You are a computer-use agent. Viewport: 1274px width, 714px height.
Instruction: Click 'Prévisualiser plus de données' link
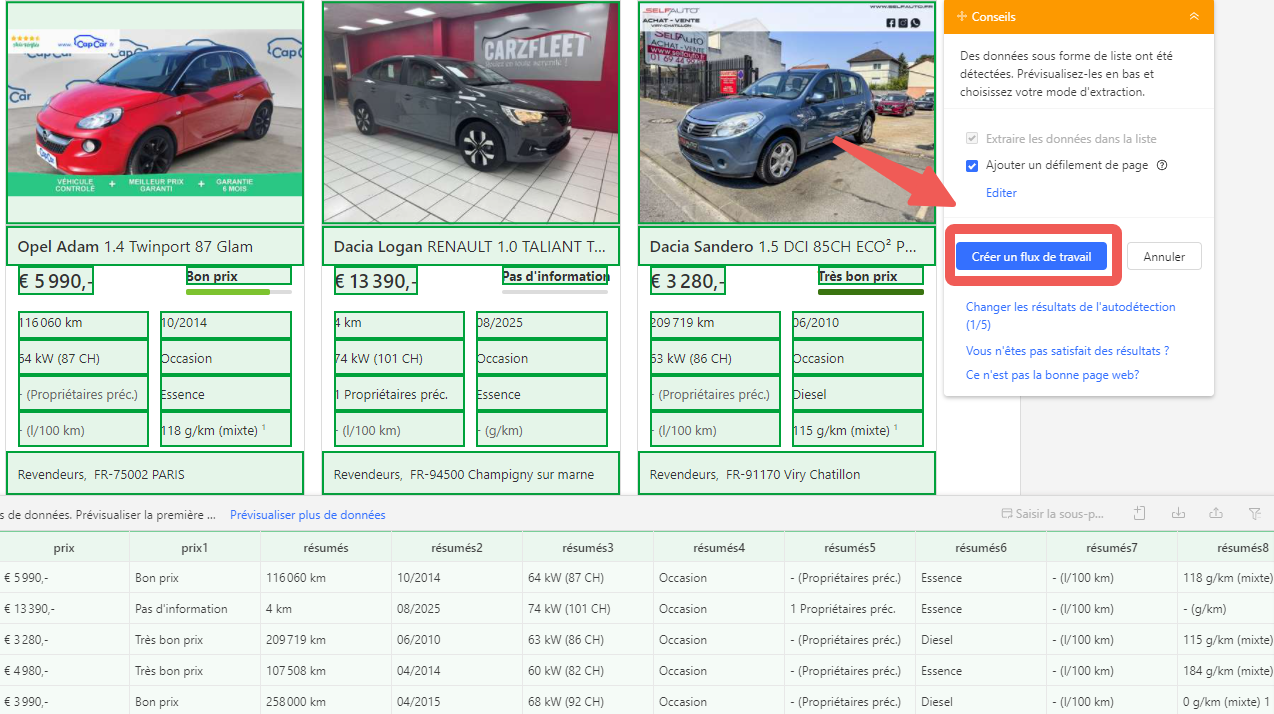307,515
